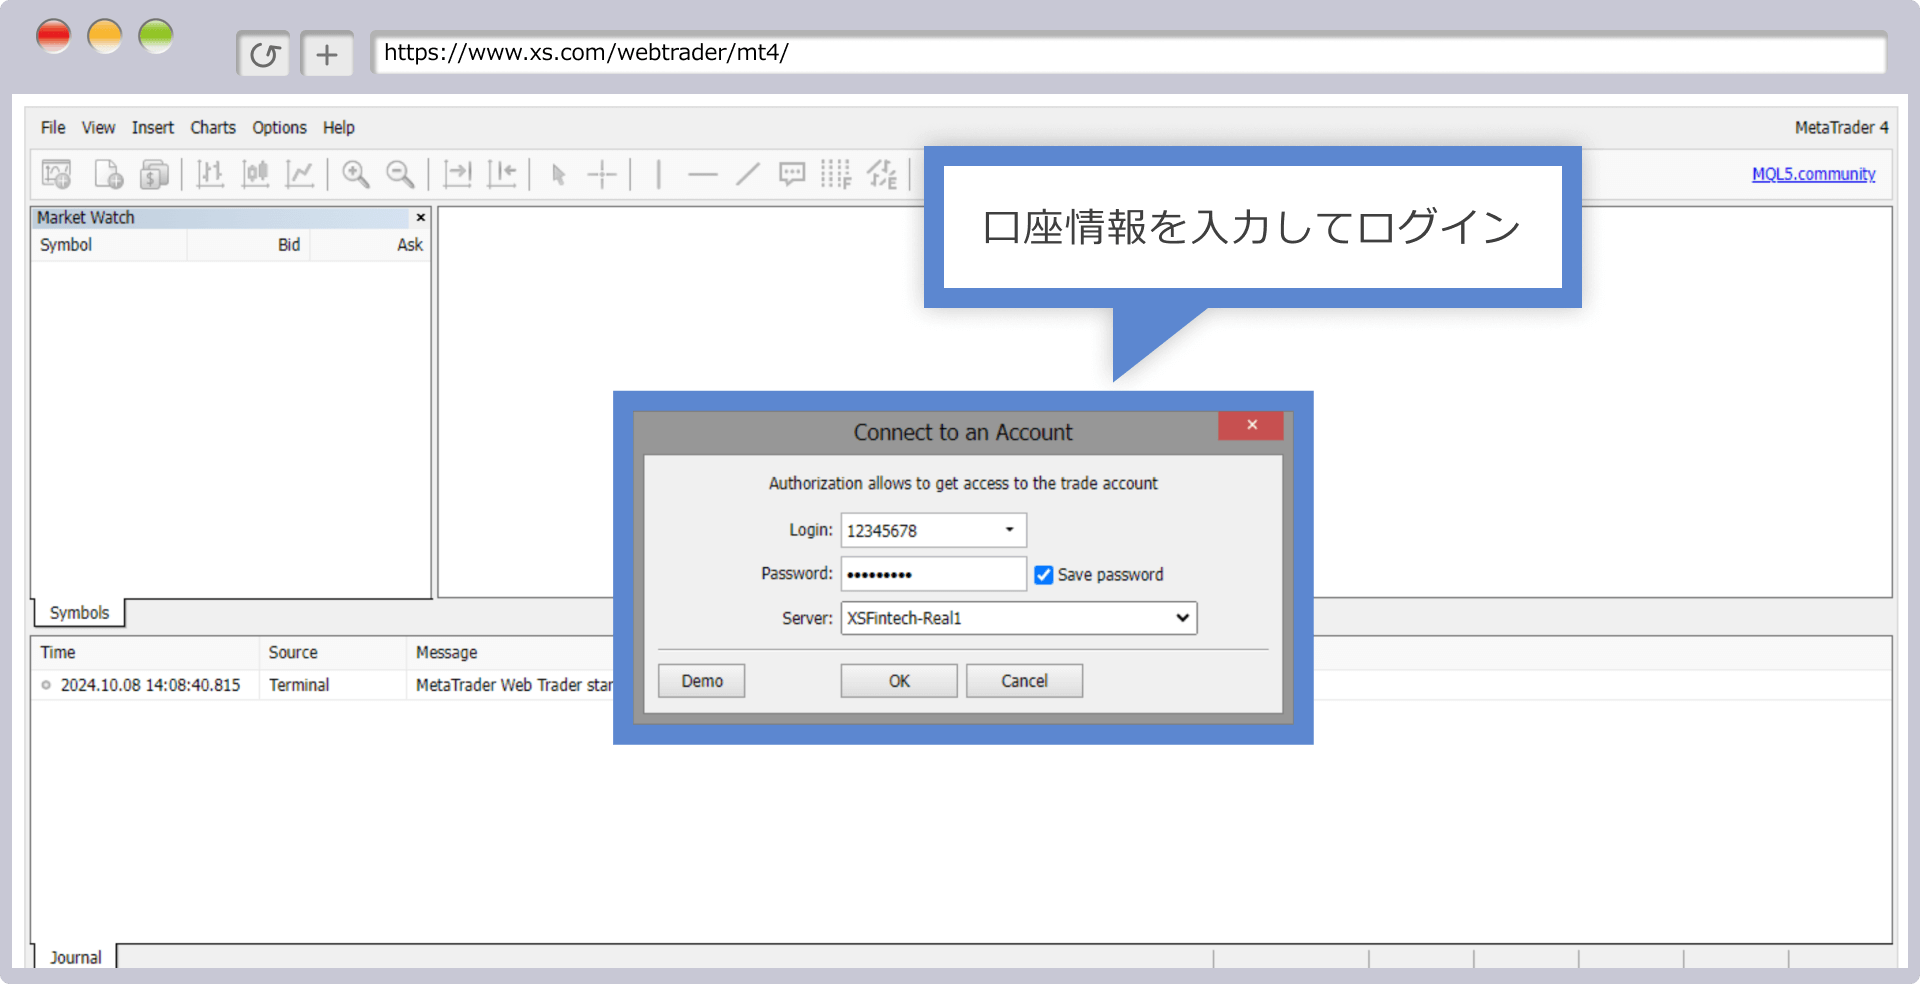
Task: Open the Help menu
Action: 339,127
